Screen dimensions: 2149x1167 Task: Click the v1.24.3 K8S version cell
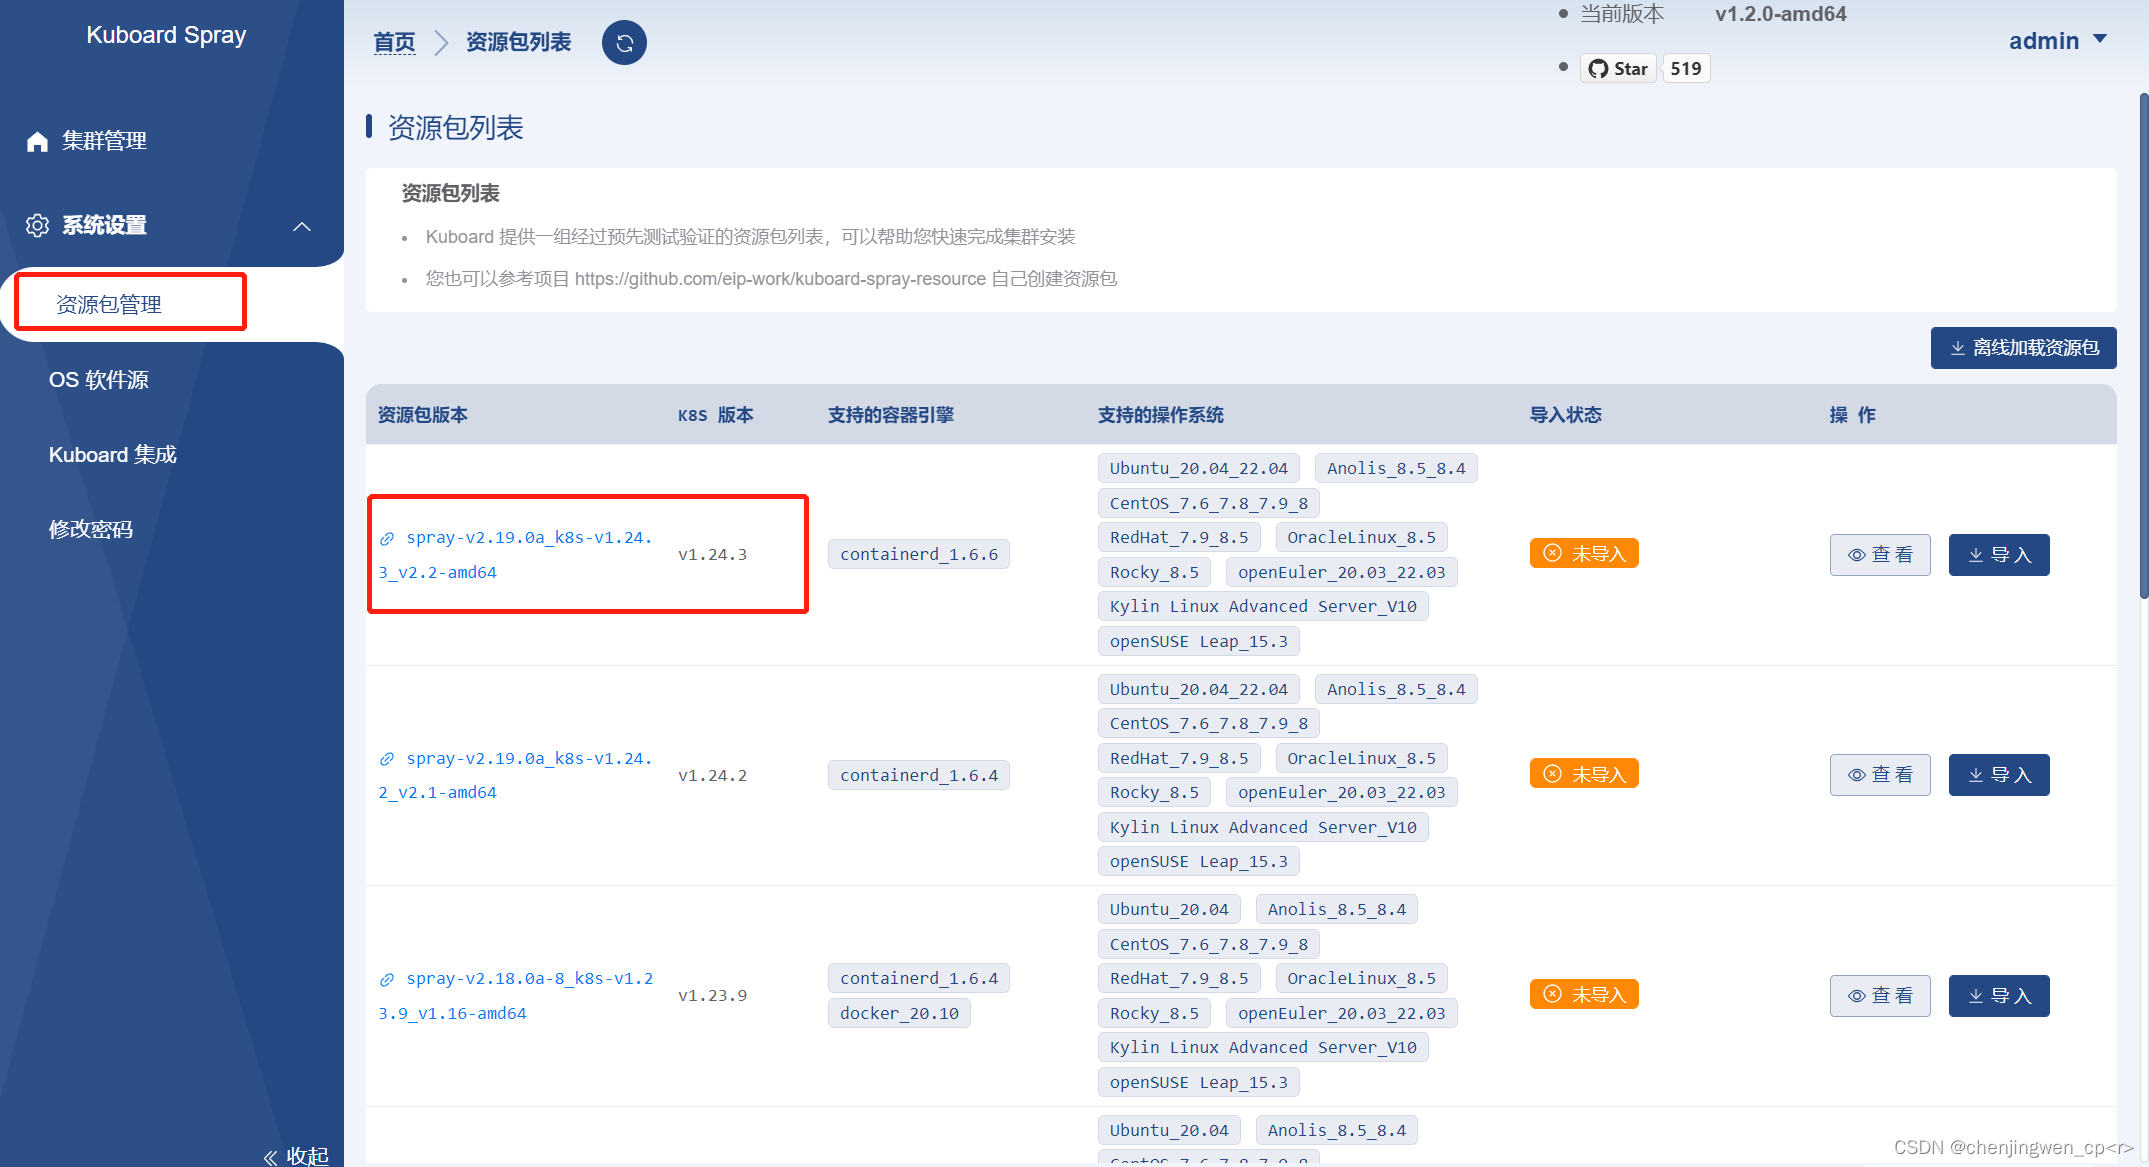pos(712,555)
